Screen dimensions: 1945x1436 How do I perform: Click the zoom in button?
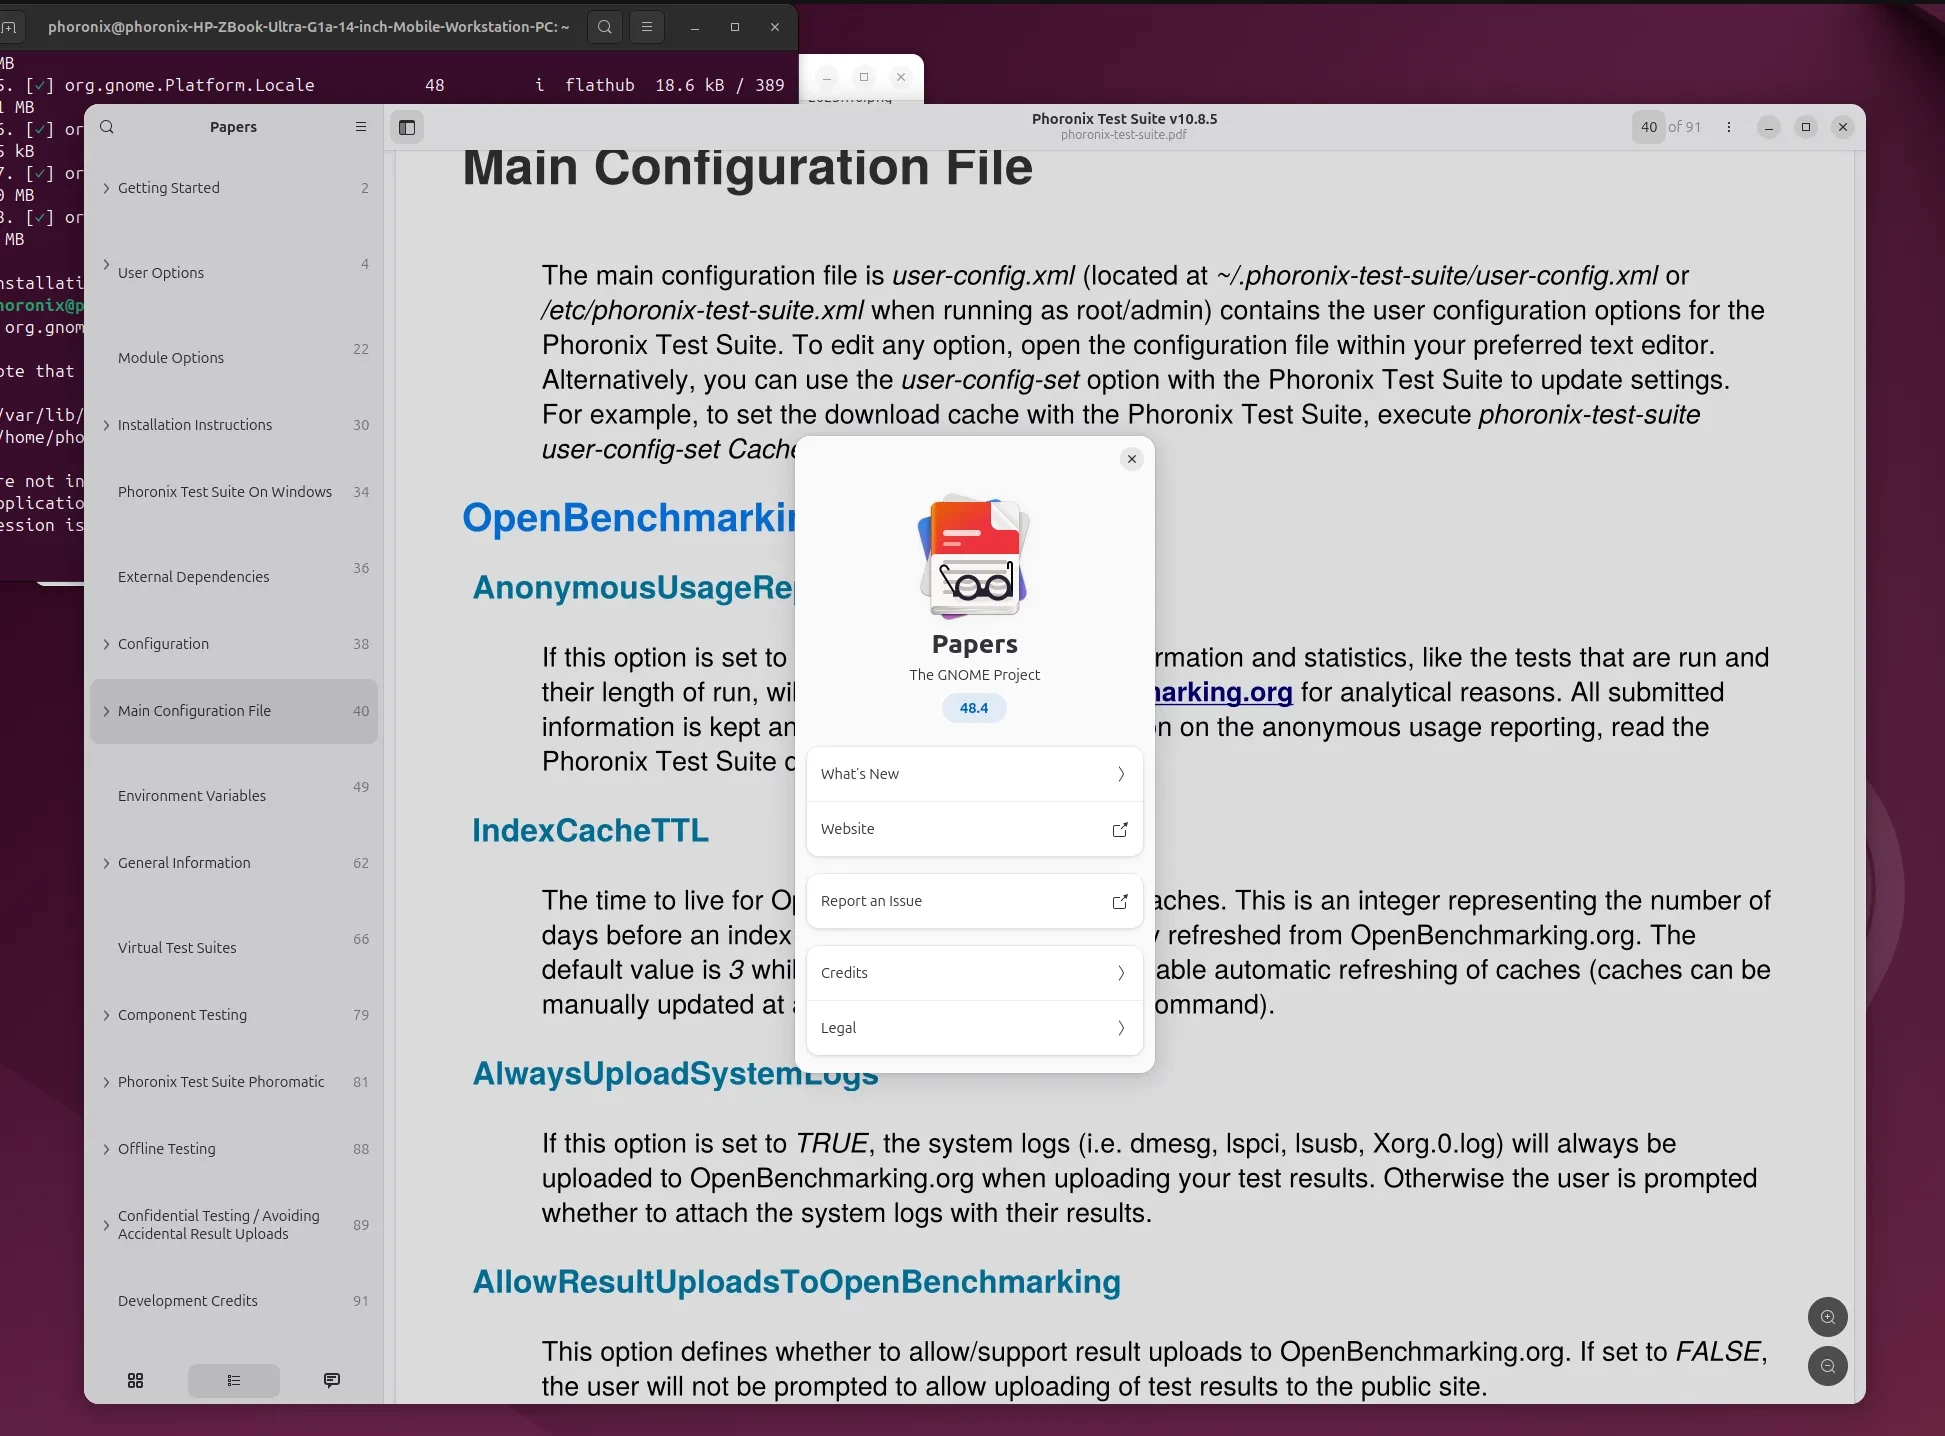[x=1827, y=1317]
